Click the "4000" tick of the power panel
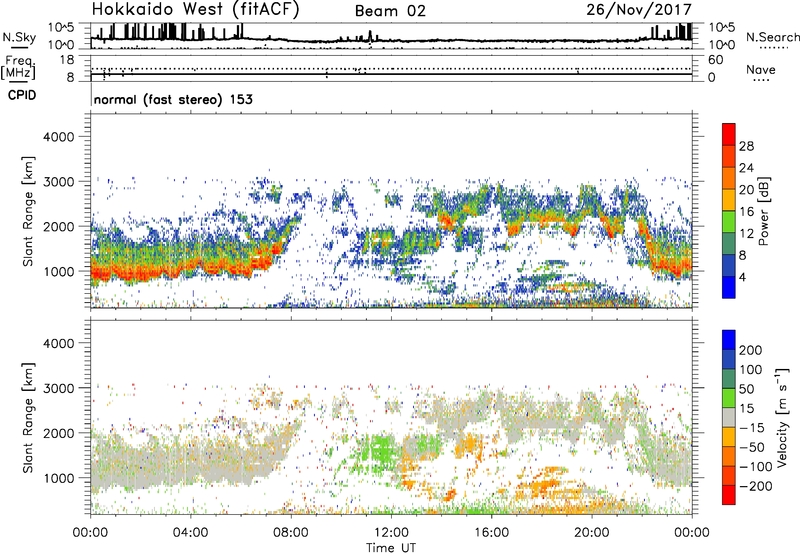Screen dimensions: 800x554 pyautogui.click(x=58, y=137)
